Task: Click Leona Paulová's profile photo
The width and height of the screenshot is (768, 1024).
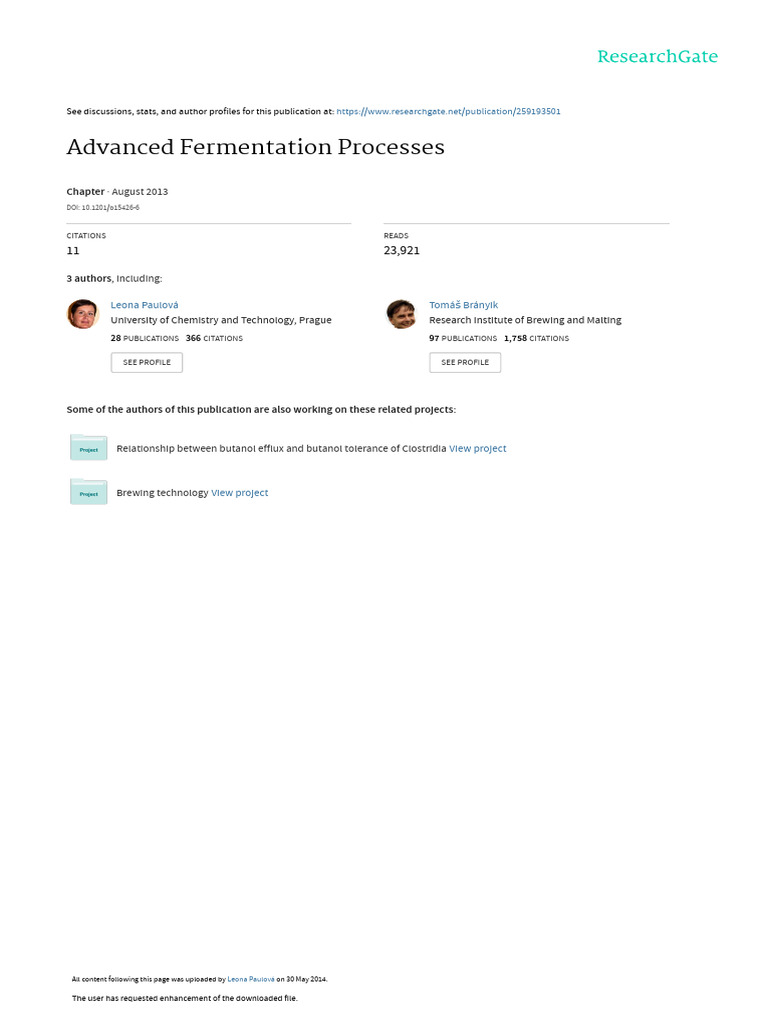Action: [x=83, y=314]
